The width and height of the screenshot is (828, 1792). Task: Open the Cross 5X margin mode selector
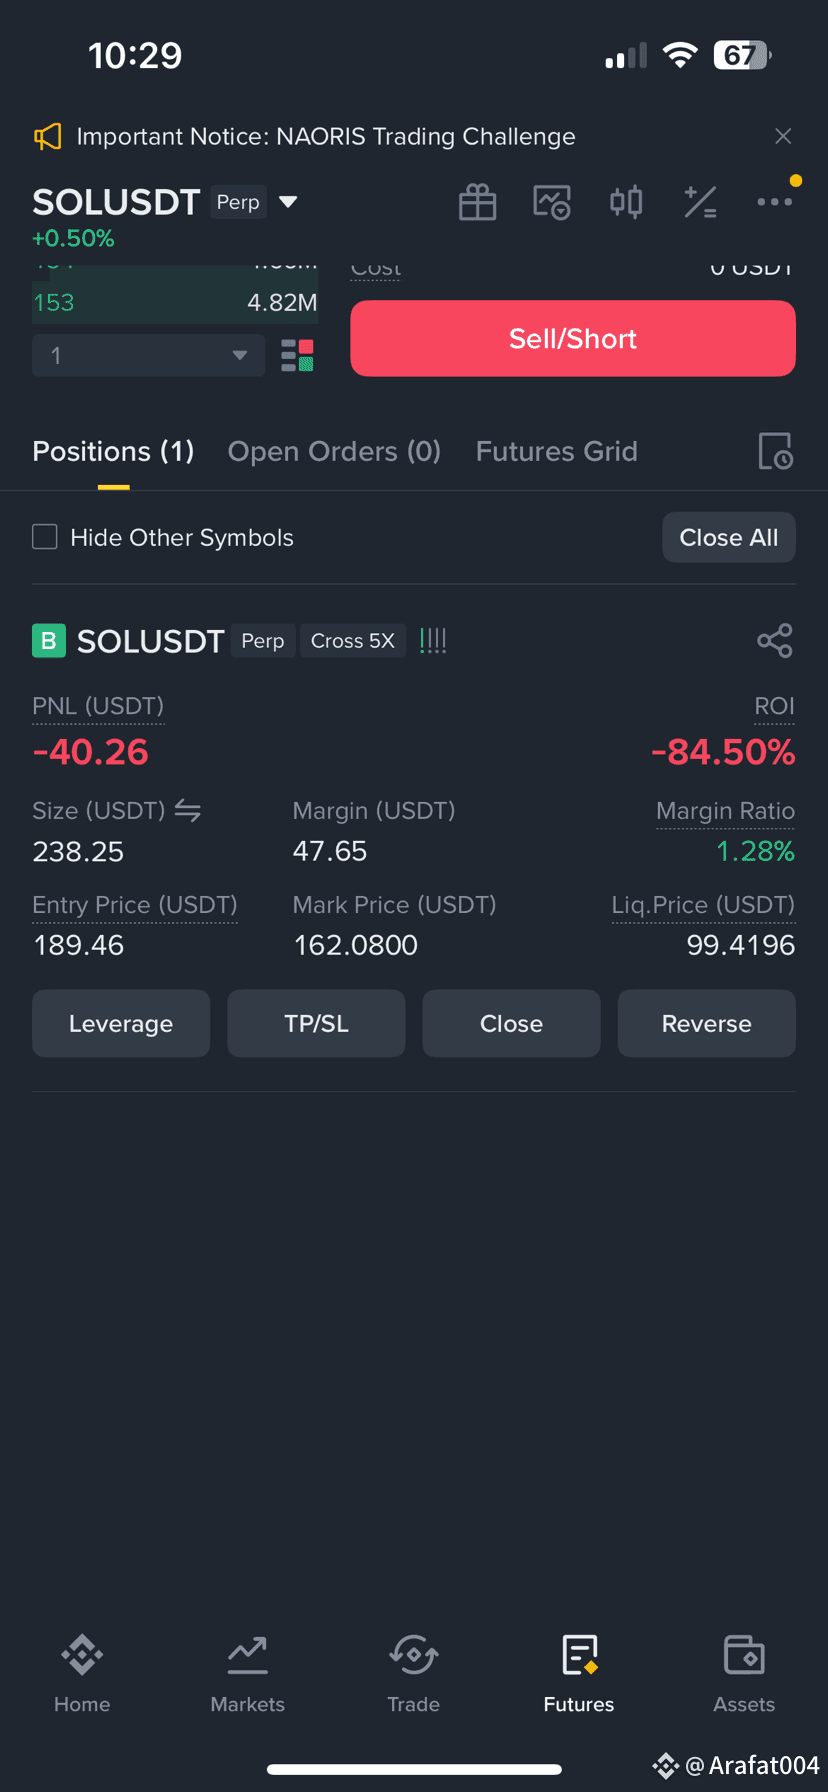[x=352, y=641]
